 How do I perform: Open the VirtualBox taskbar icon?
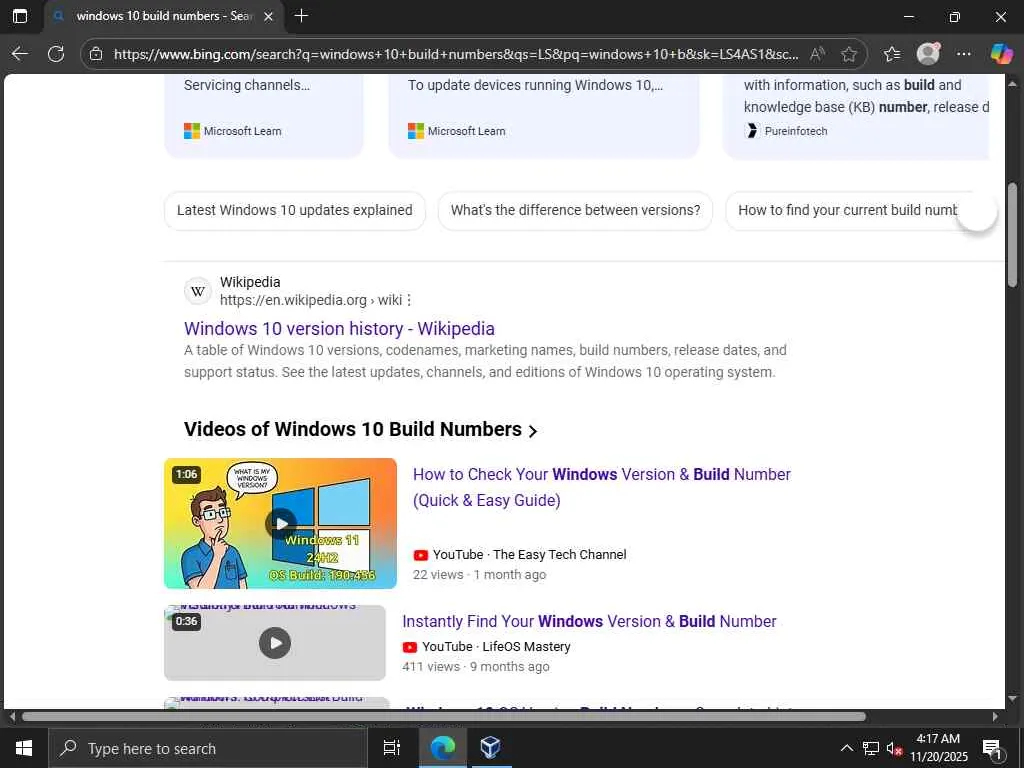[x=490, y=748]
